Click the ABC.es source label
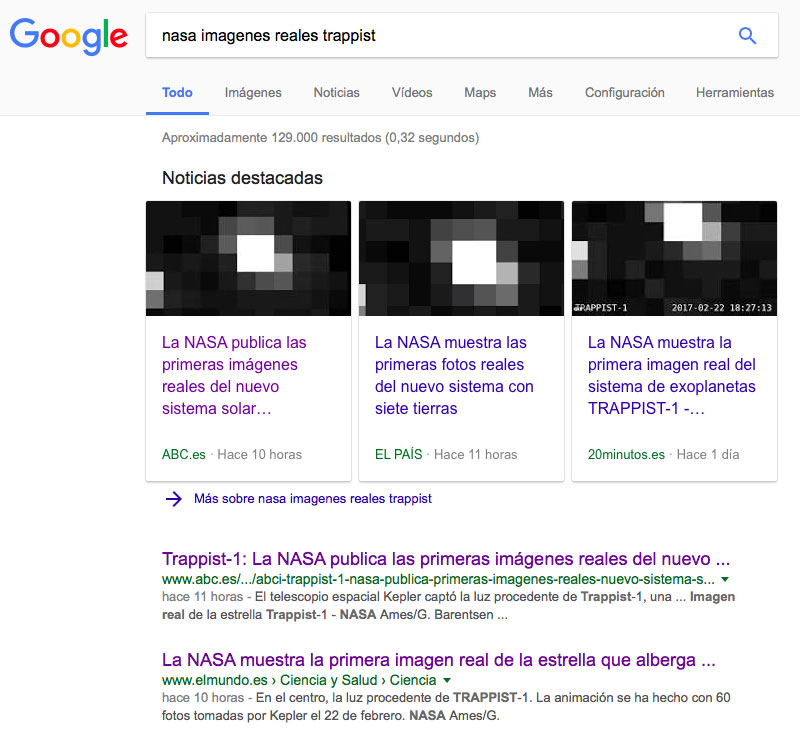The image size is (800, 736). 184,454
